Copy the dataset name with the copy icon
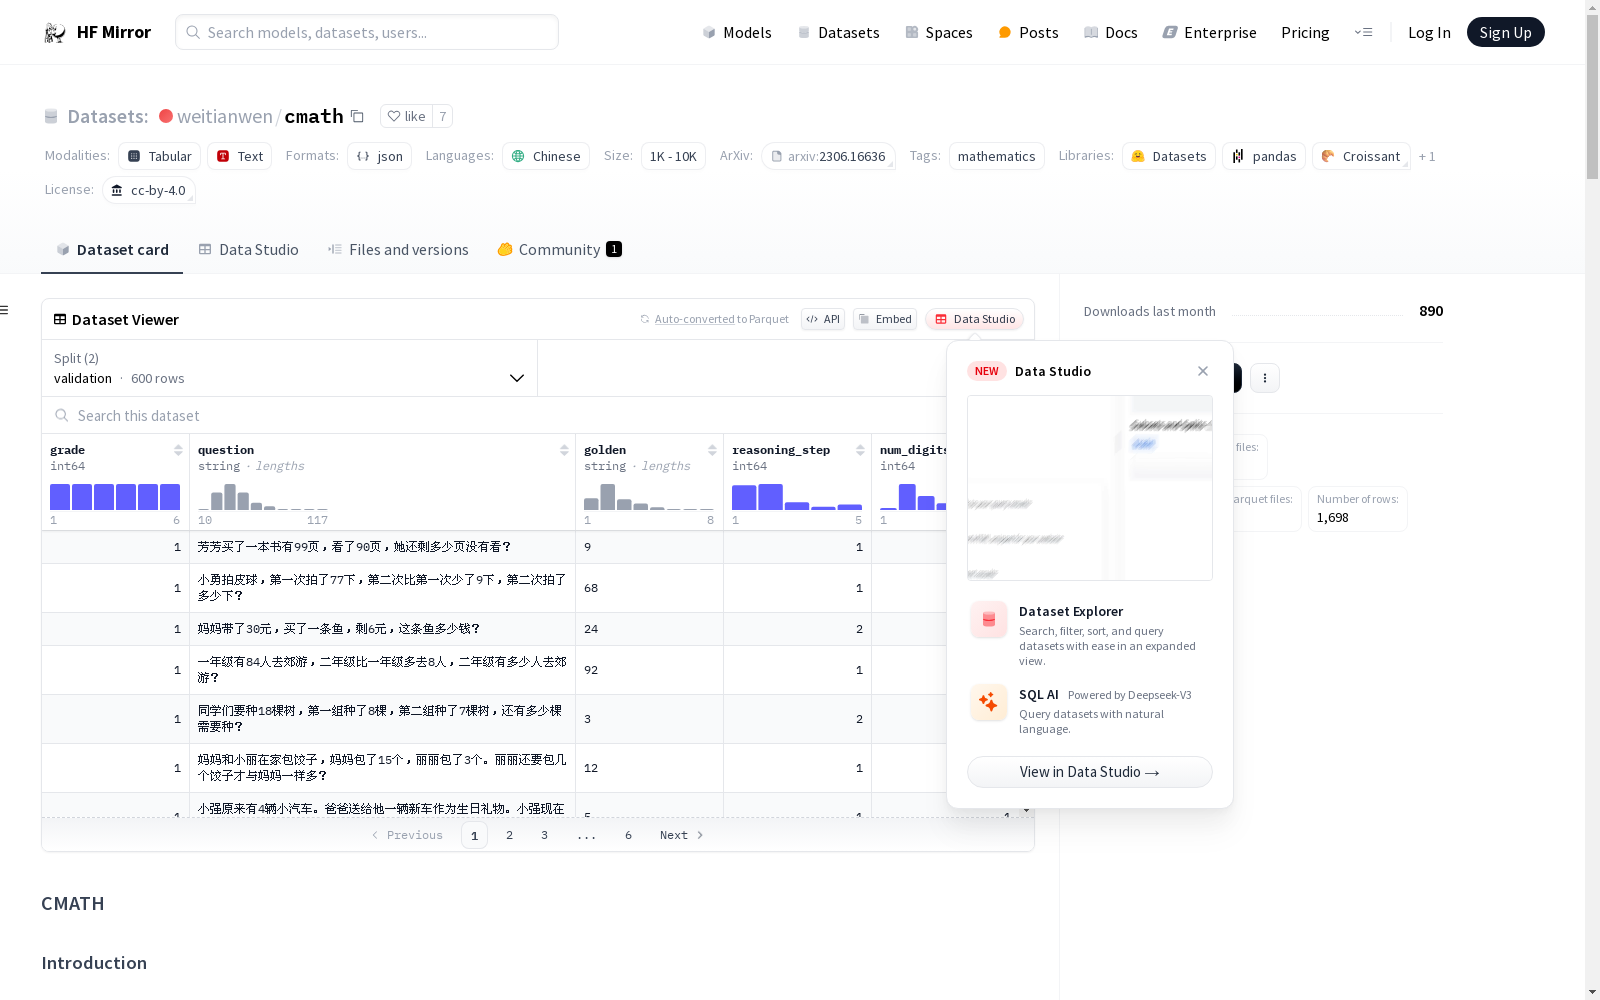 click(x=357, y=116)
